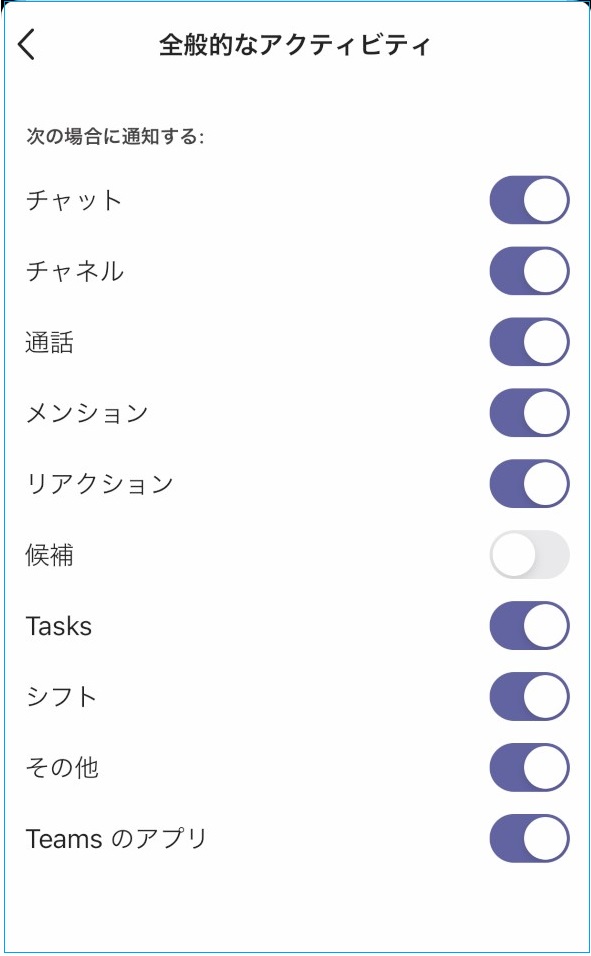Switch off Teams のアプリ notifications
This screenshot has width=591, height=956.
click(529, 838)
